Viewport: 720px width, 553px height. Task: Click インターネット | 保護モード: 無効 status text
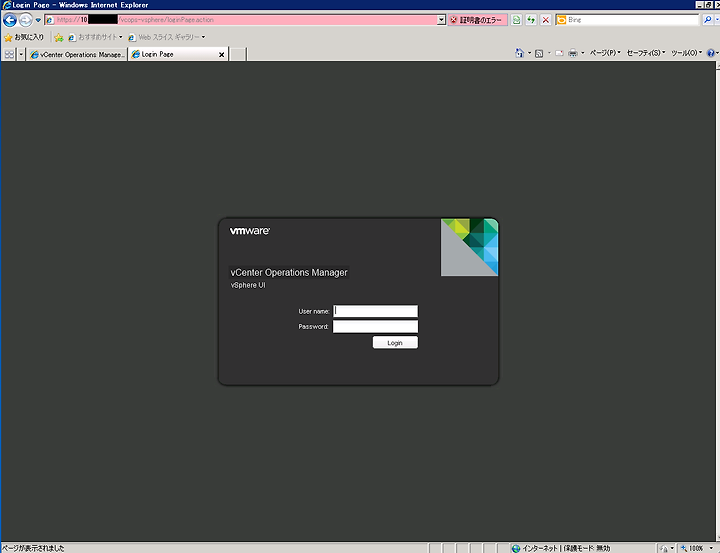(x=566, y=548)
